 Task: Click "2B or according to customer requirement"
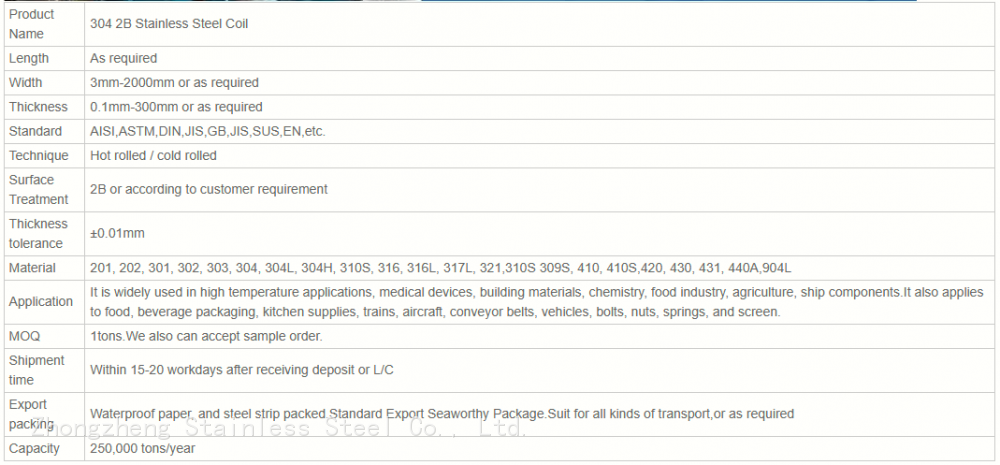(x=209, y=189)
